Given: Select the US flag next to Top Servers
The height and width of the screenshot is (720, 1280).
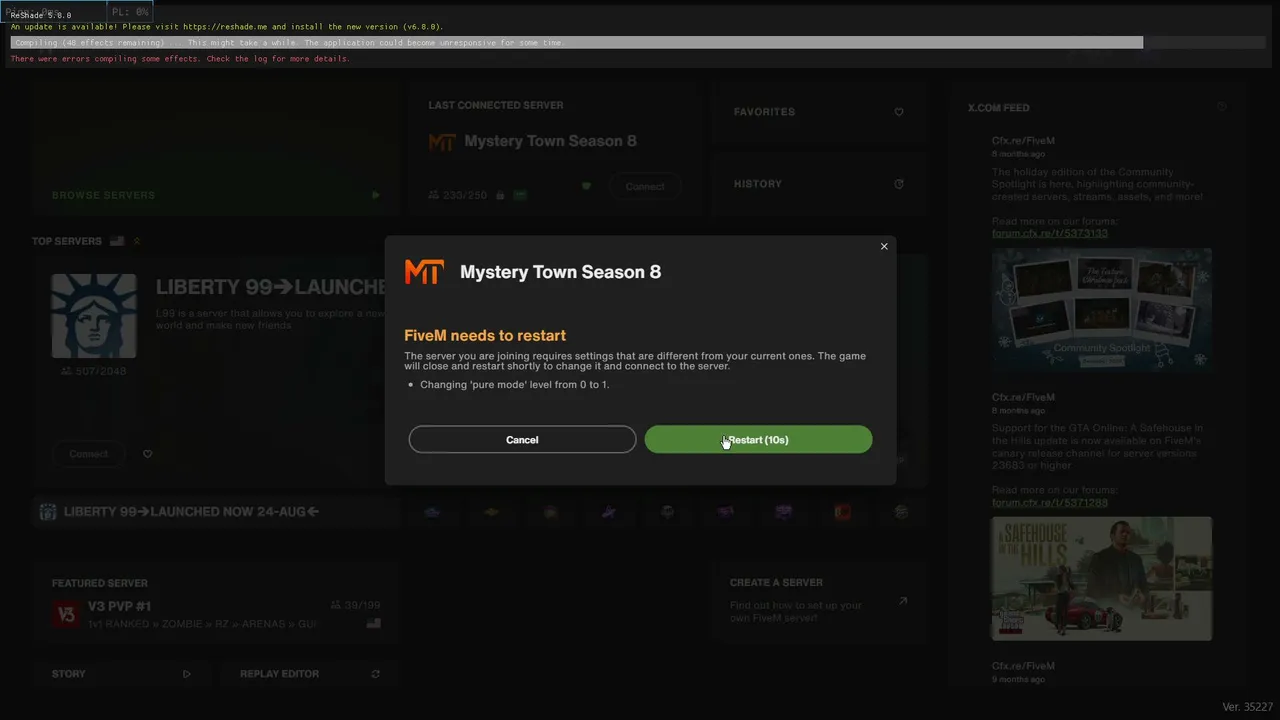Looking at the screenshot, I should coord(117,241).
